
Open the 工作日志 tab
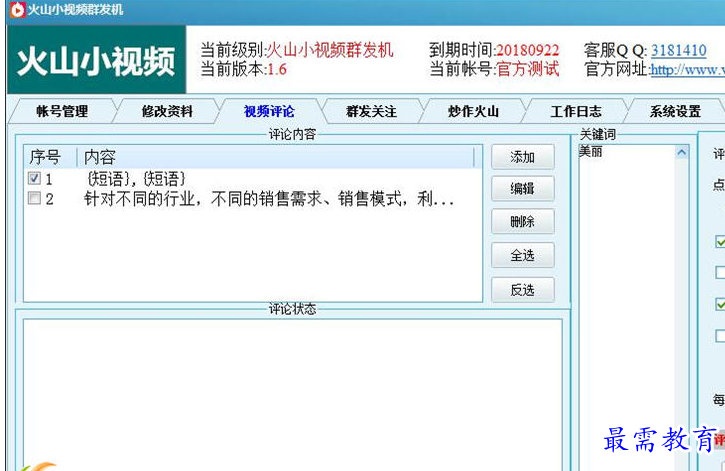coord(576,111)
